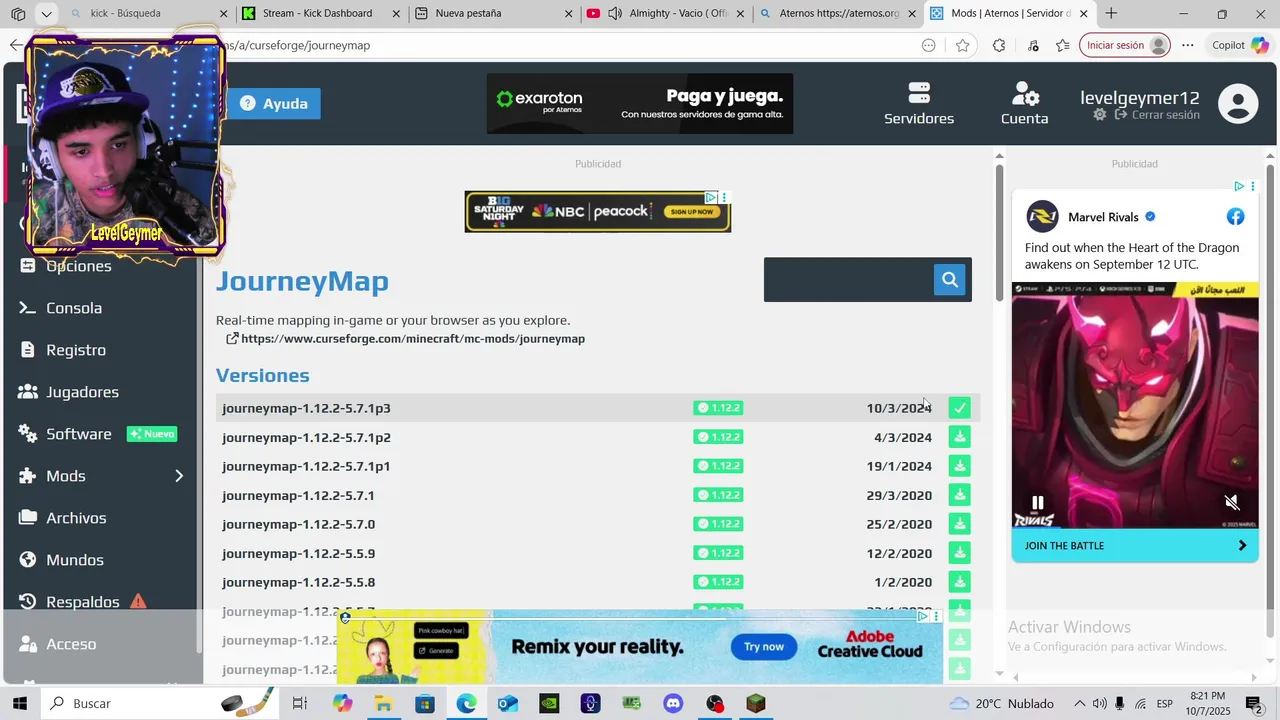Open the weather widget 20°C Nublado

(1001, 704)
